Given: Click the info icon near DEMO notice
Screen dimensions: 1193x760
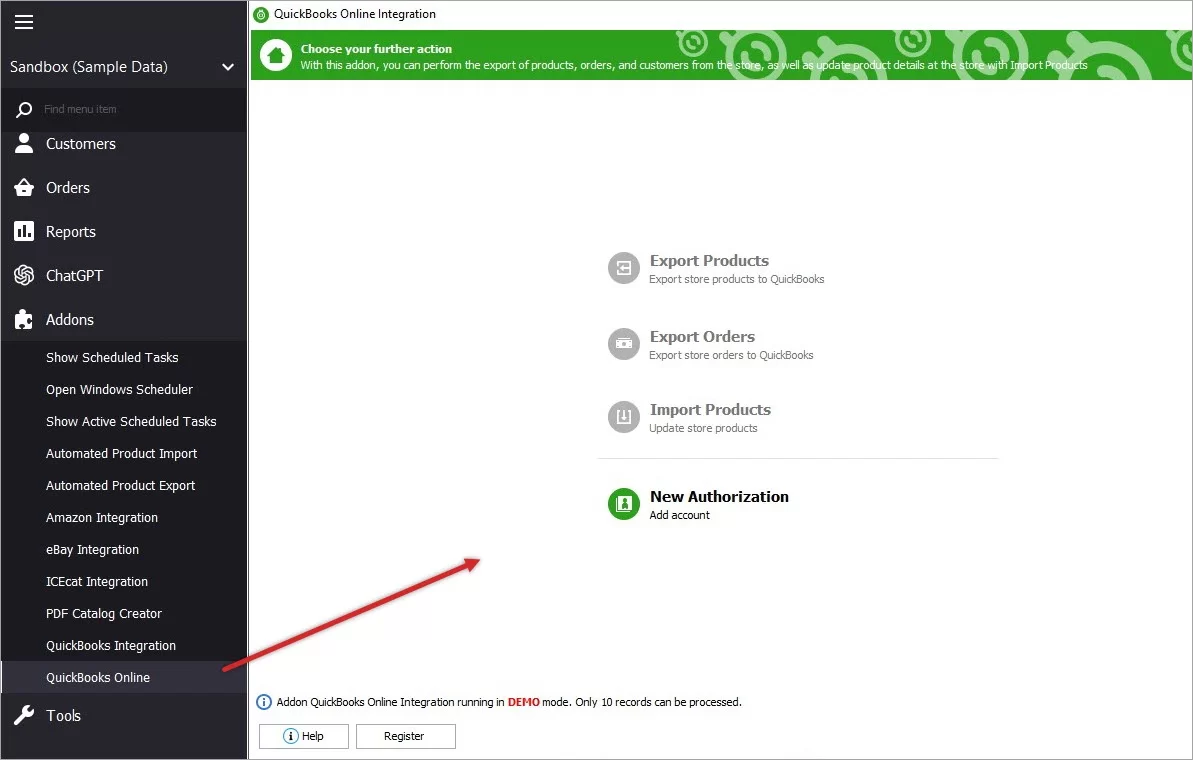Looking at the screenshot, I should click(x=264, y=702).
